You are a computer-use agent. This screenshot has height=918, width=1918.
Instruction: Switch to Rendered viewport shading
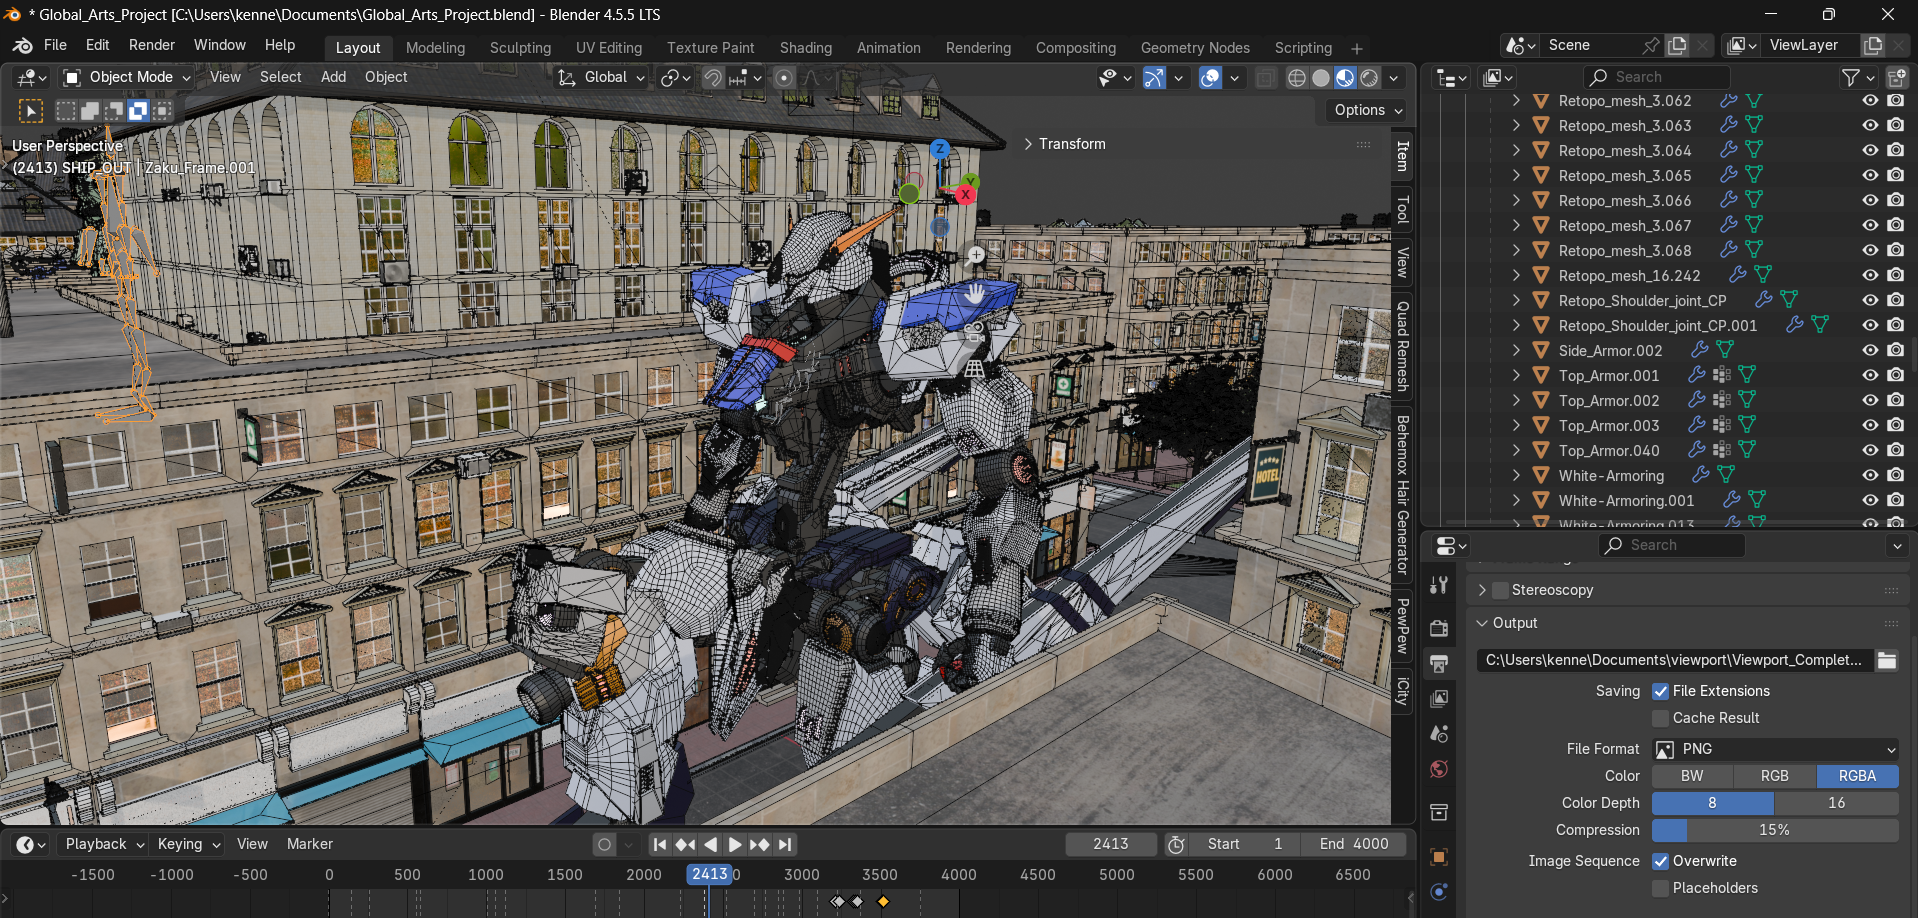(x=1369, y=78)
